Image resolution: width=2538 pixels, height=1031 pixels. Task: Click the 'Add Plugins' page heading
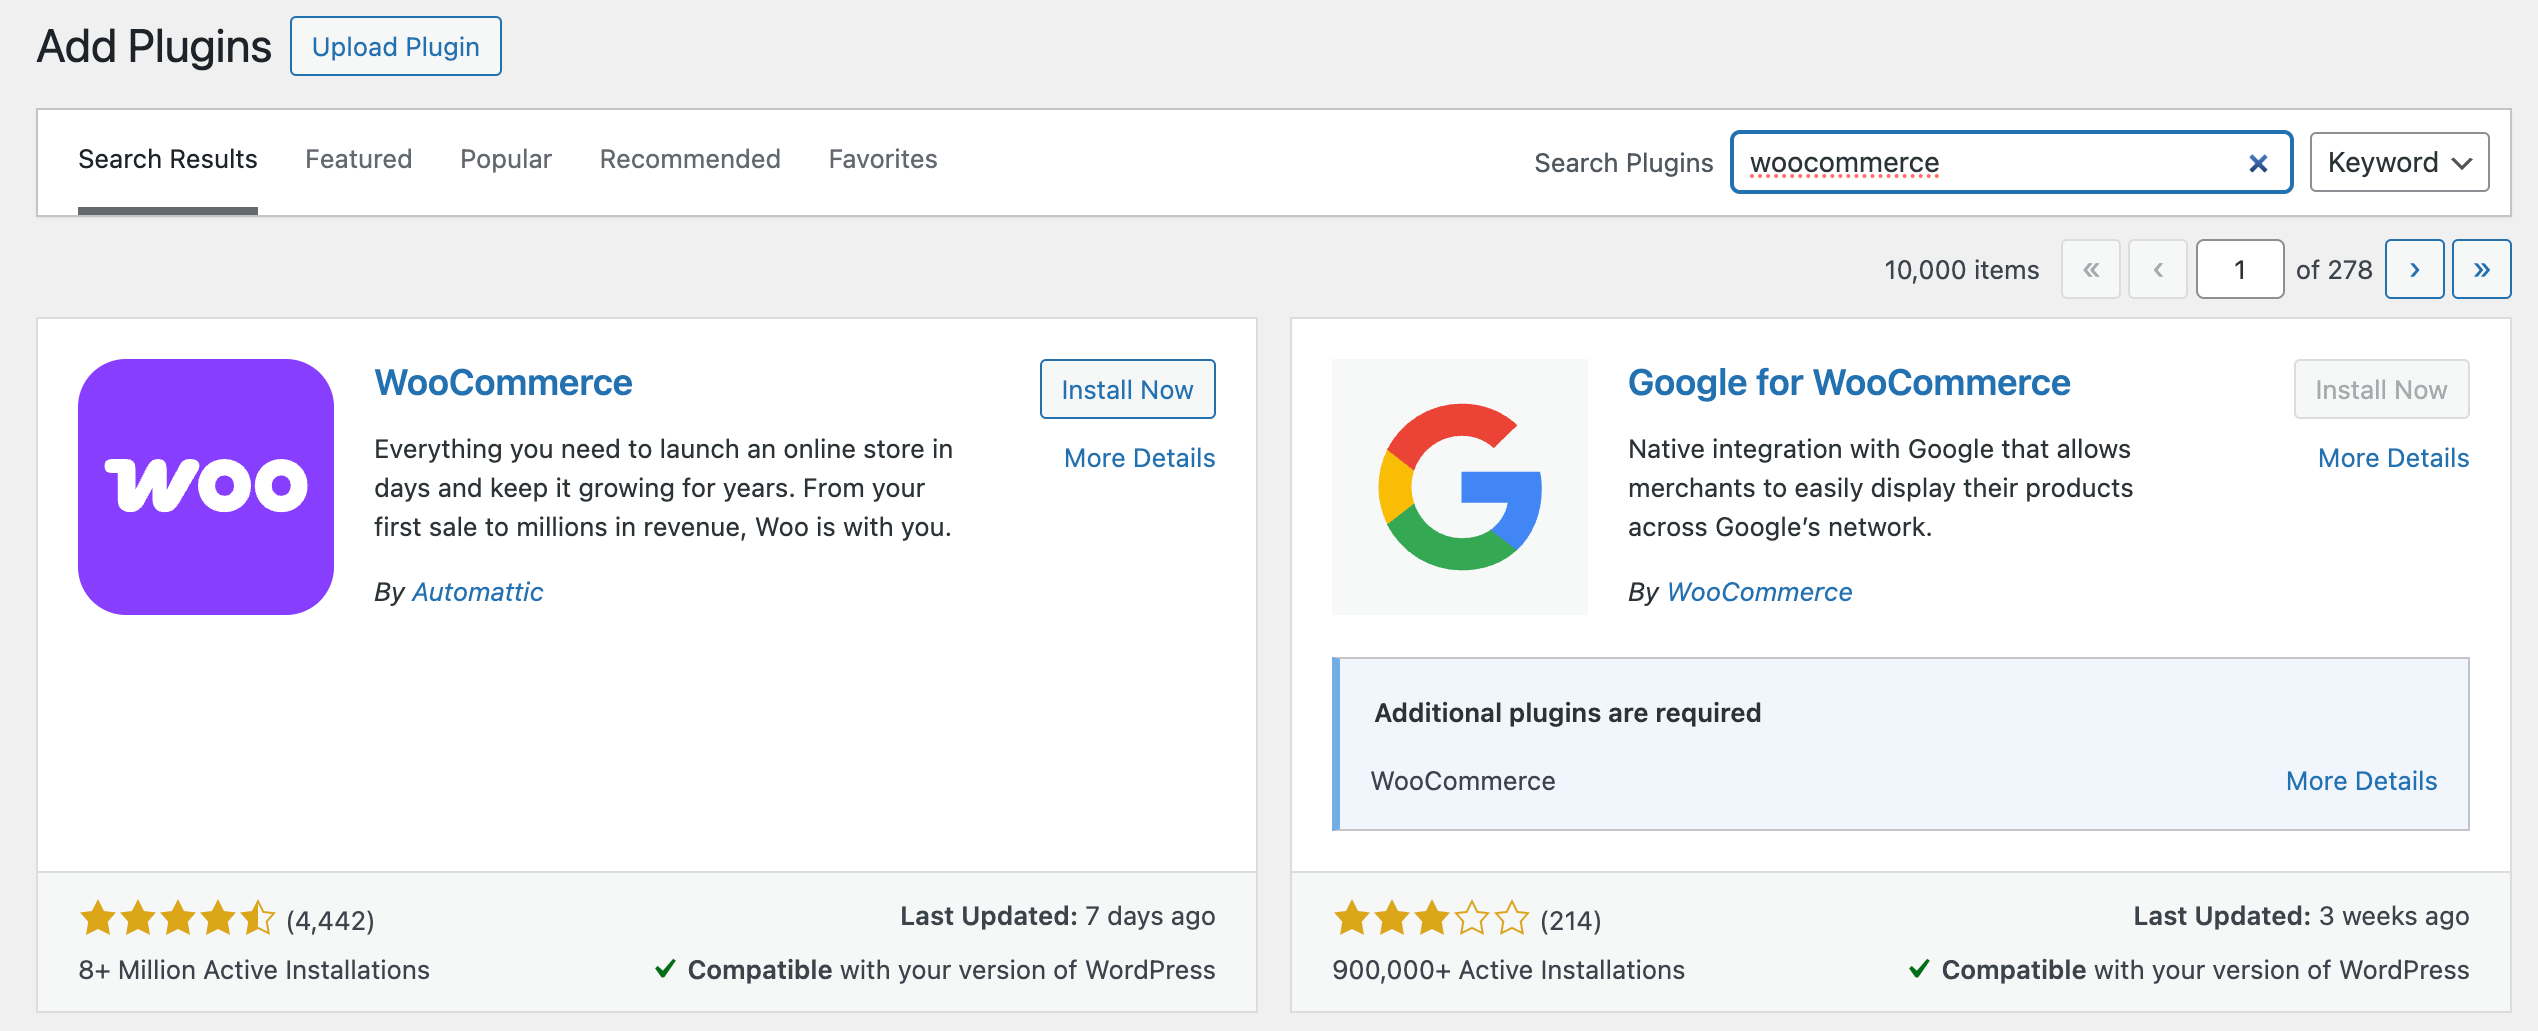click(154, 47)
